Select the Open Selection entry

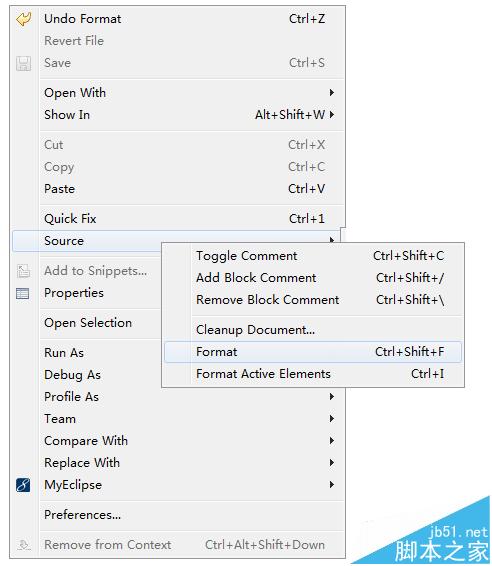pyautogui.click(x=88, y=323)
